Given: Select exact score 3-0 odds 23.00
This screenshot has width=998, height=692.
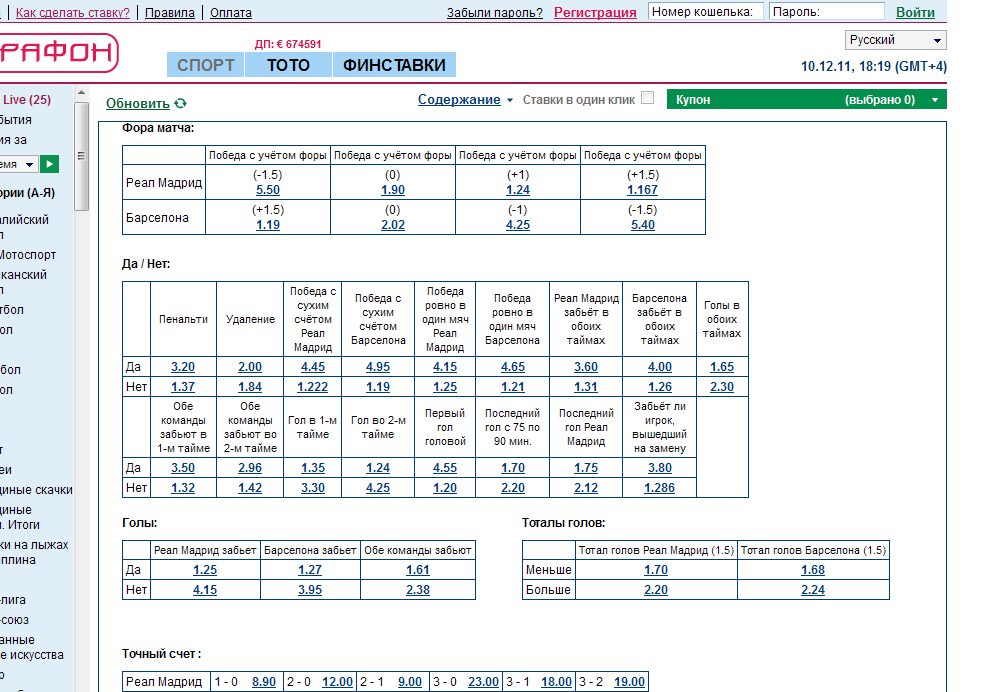Looking at the screenshot, I should [x=484, y=682].
